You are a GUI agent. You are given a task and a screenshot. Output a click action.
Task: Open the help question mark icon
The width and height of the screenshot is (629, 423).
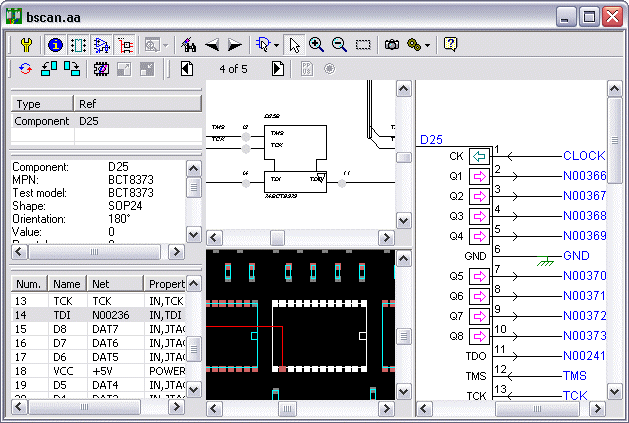451,45
